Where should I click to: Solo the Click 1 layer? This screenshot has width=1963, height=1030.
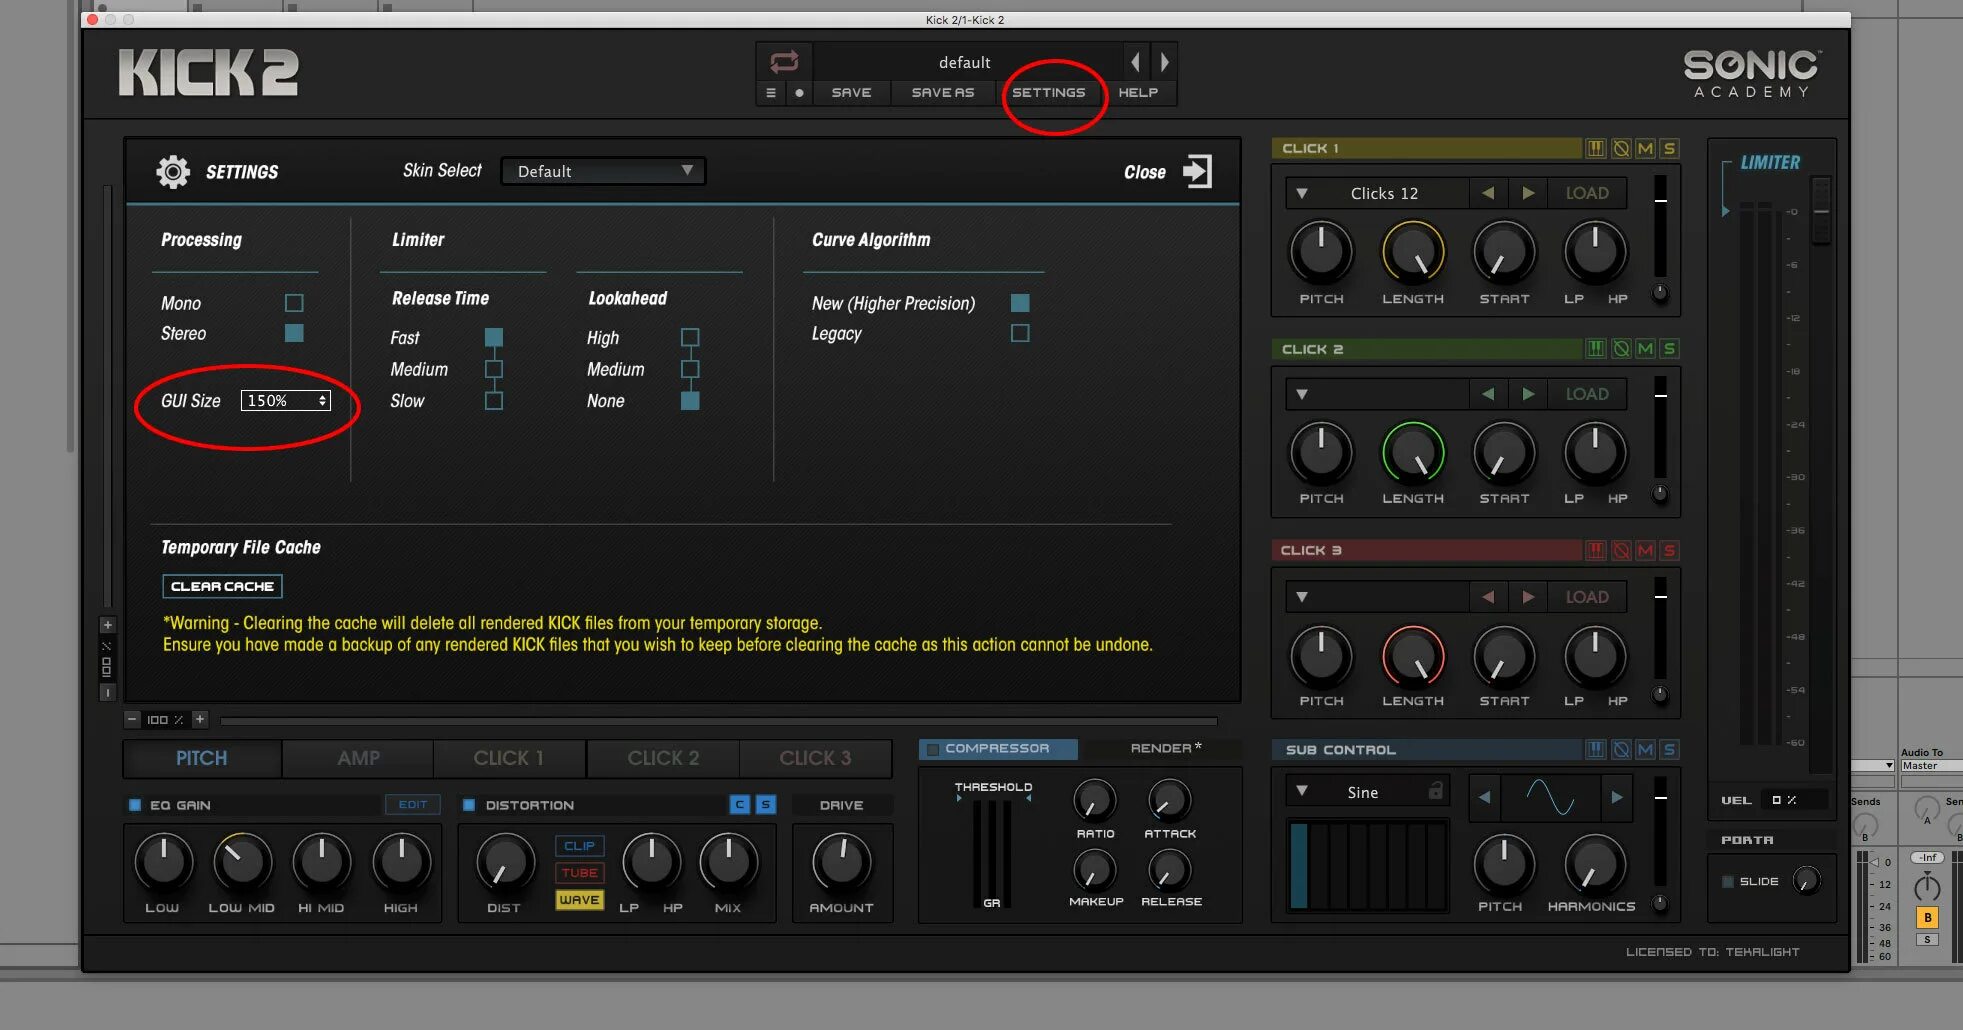click(x=1669, y=148)
